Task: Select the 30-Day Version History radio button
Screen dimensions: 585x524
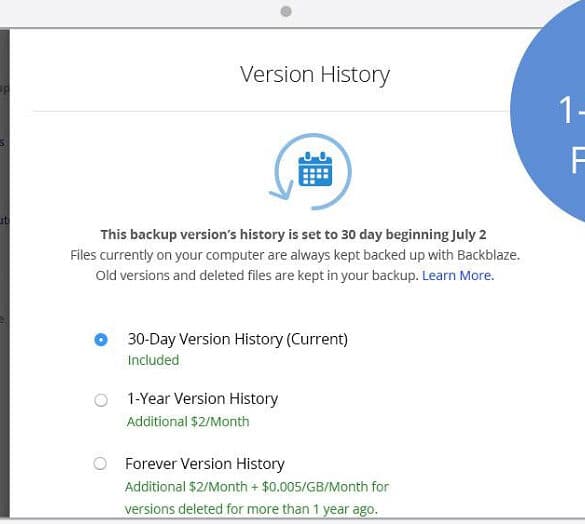Action: pyautogui.click(x=101, y=340)
